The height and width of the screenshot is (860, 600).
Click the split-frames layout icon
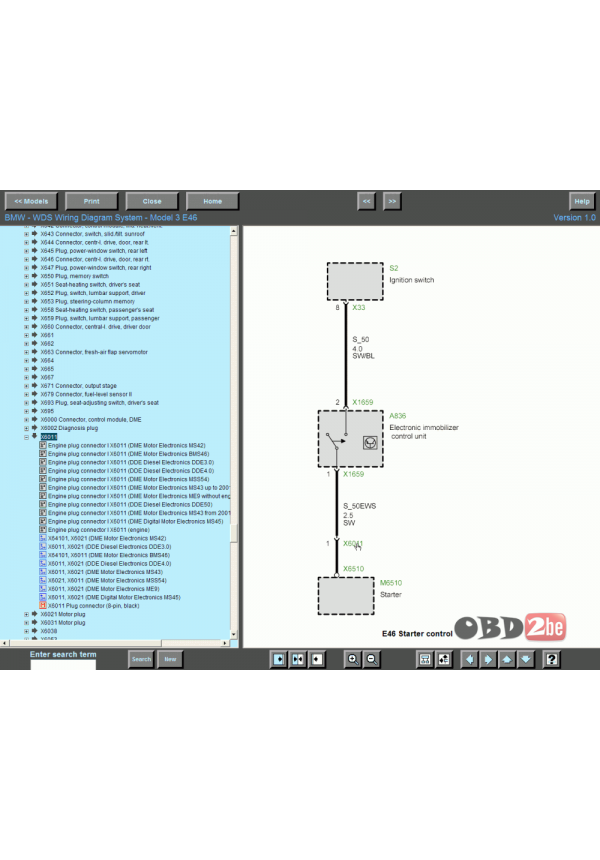pyautogui.click(x=297, y=659)
